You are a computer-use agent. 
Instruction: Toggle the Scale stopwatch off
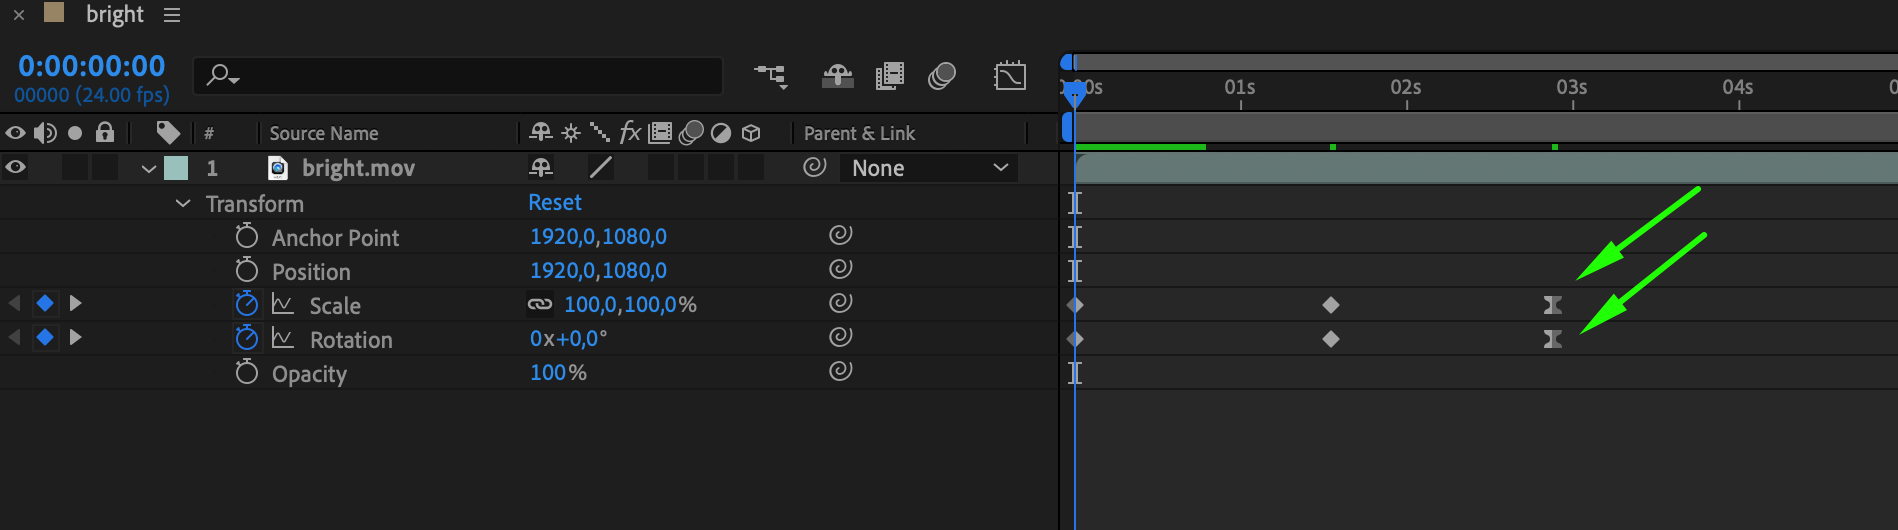[x=247, y=304]
